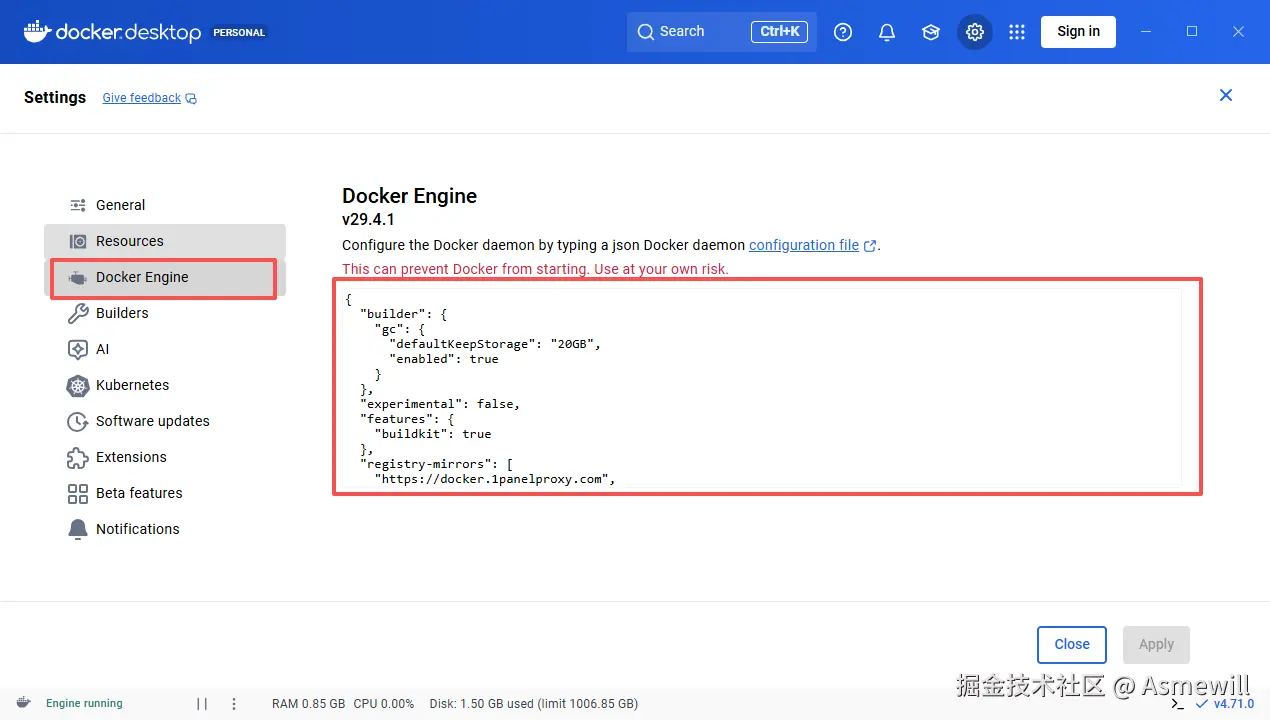Close Settings with the blue X icon
The height and width of the screenshot is (720, 1270).
point(1226,95)
